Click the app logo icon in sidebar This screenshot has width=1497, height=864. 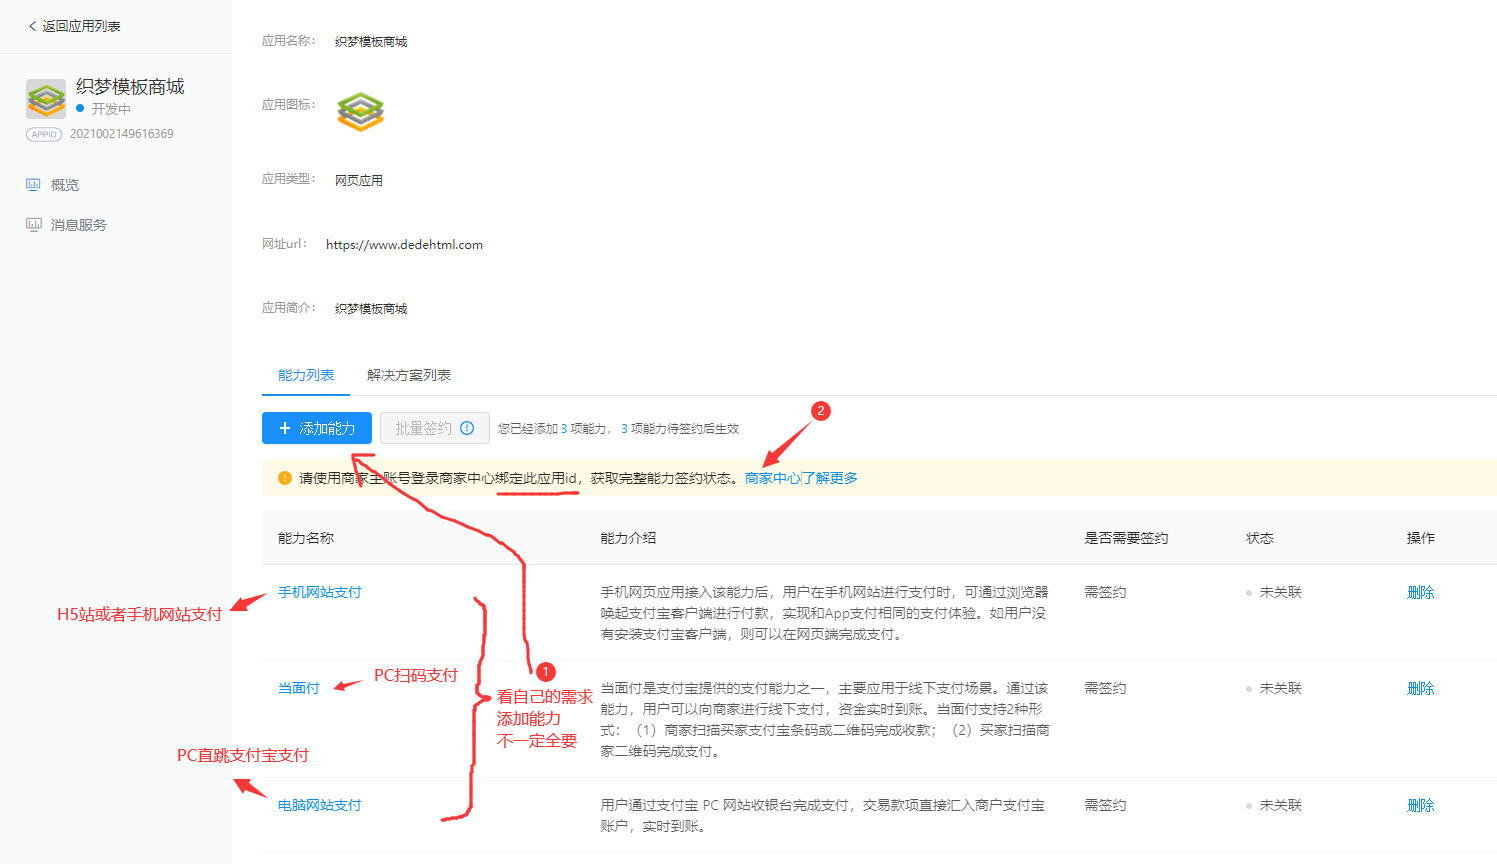(x=46, y=99)
